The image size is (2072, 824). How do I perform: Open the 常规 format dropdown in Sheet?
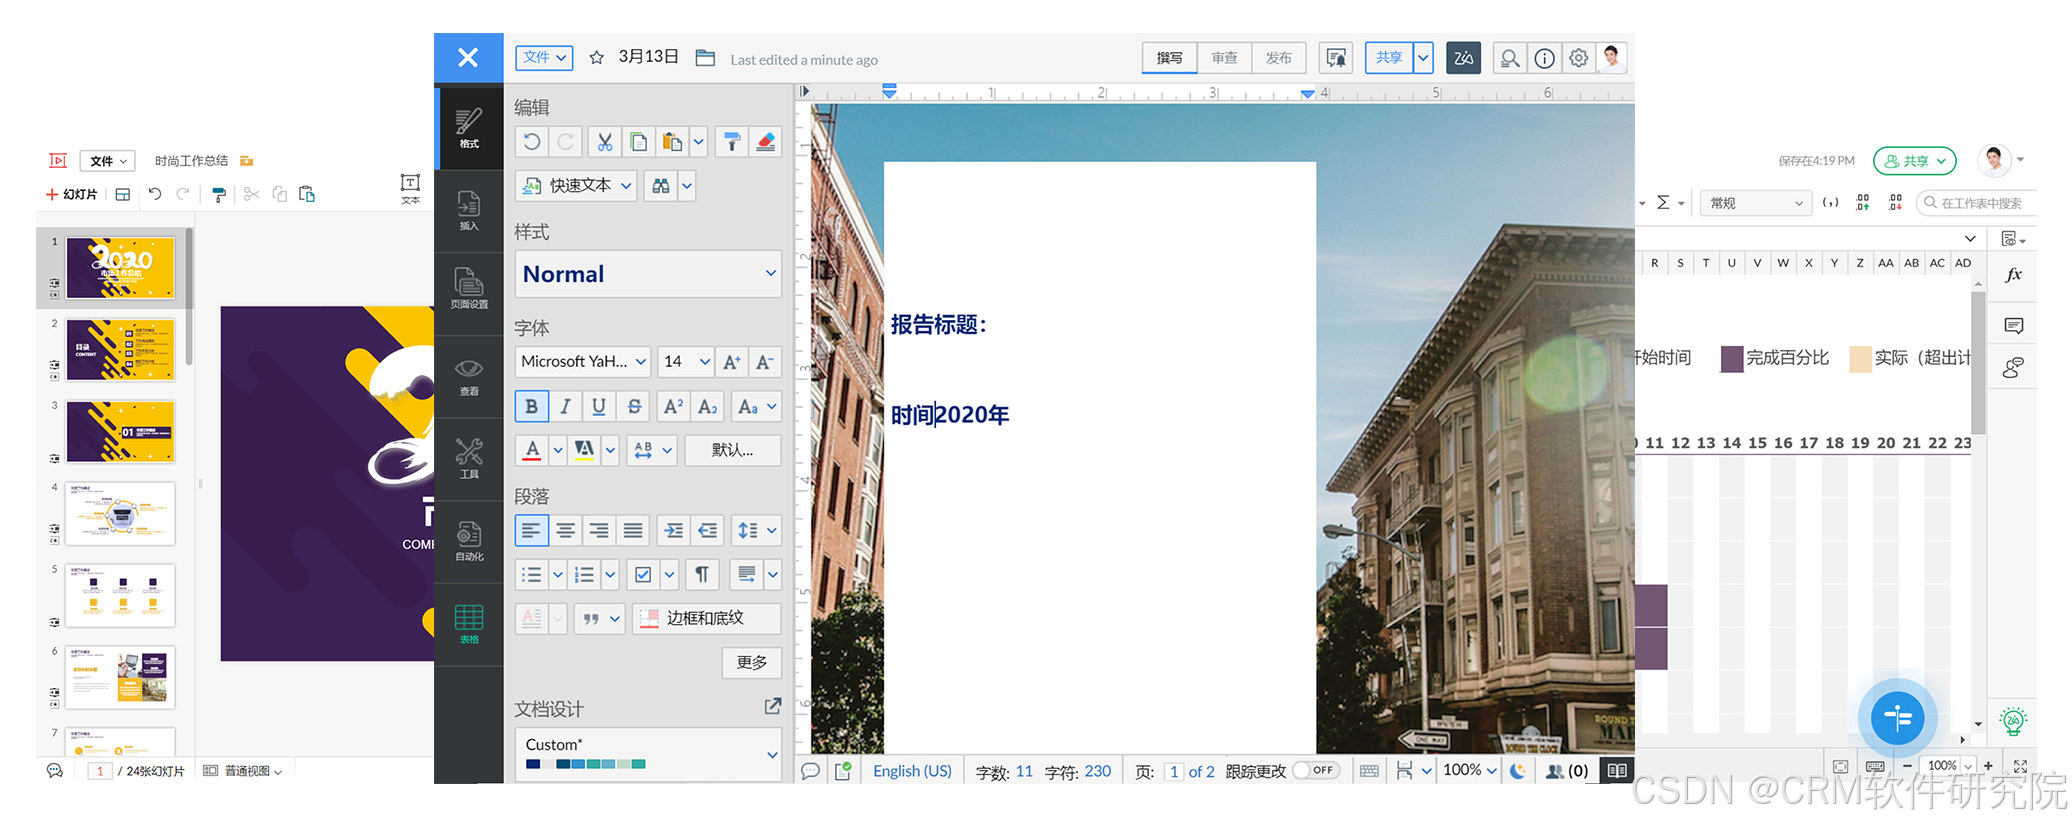tap(1758, 203)
